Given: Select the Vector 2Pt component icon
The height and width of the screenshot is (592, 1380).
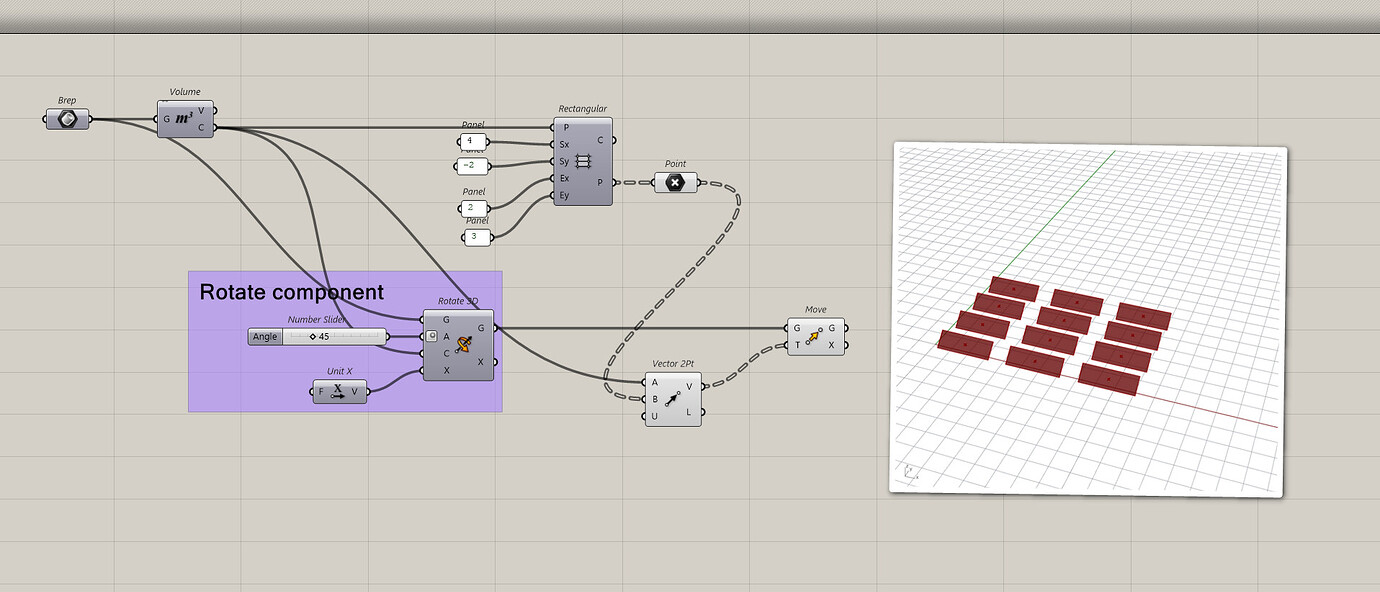Looking at the screenshot, I should [x=672, y=399].
